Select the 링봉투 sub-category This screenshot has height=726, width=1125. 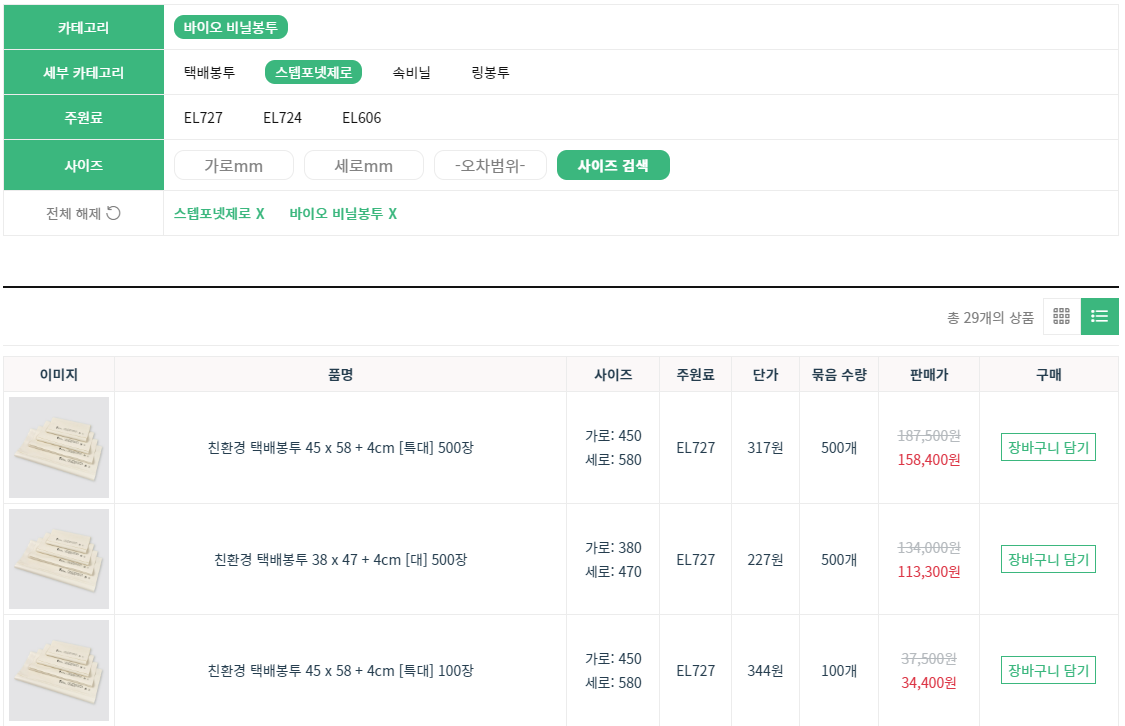490,72
